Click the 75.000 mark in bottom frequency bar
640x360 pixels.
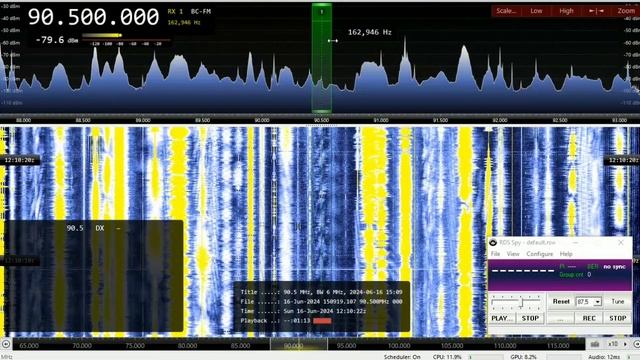135,345
